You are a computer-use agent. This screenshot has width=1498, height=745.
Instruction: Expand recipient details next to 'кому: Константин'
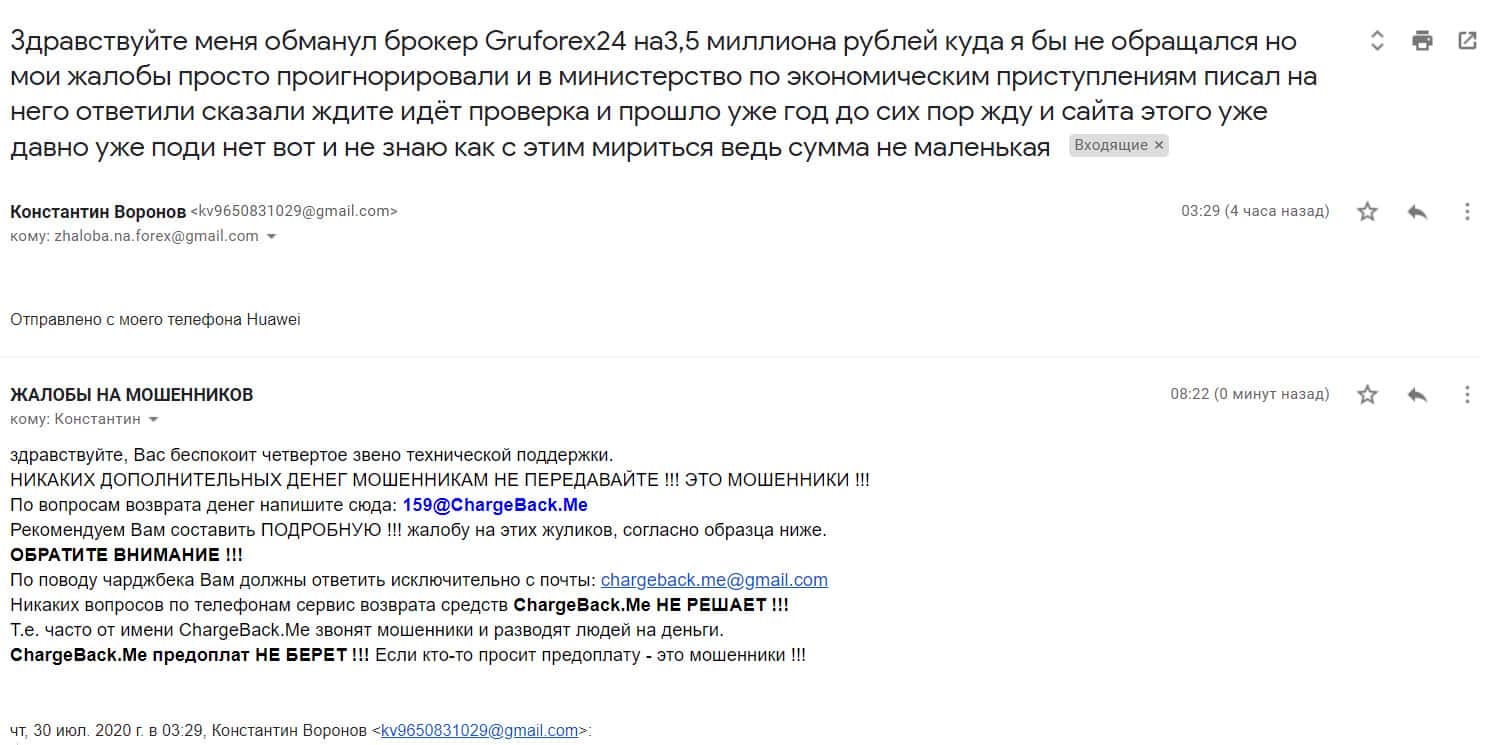[x=153, y=420]
